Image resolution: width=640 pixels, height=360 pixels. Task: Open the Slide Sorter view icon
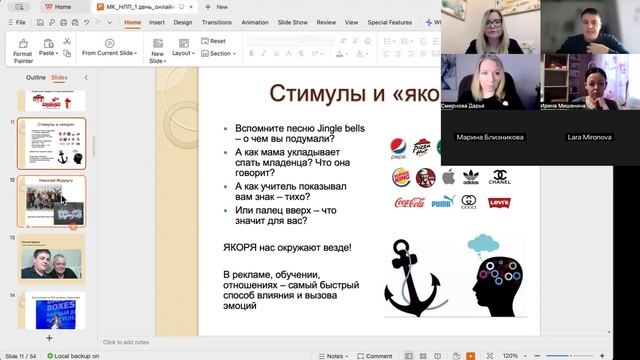[423, 356]
